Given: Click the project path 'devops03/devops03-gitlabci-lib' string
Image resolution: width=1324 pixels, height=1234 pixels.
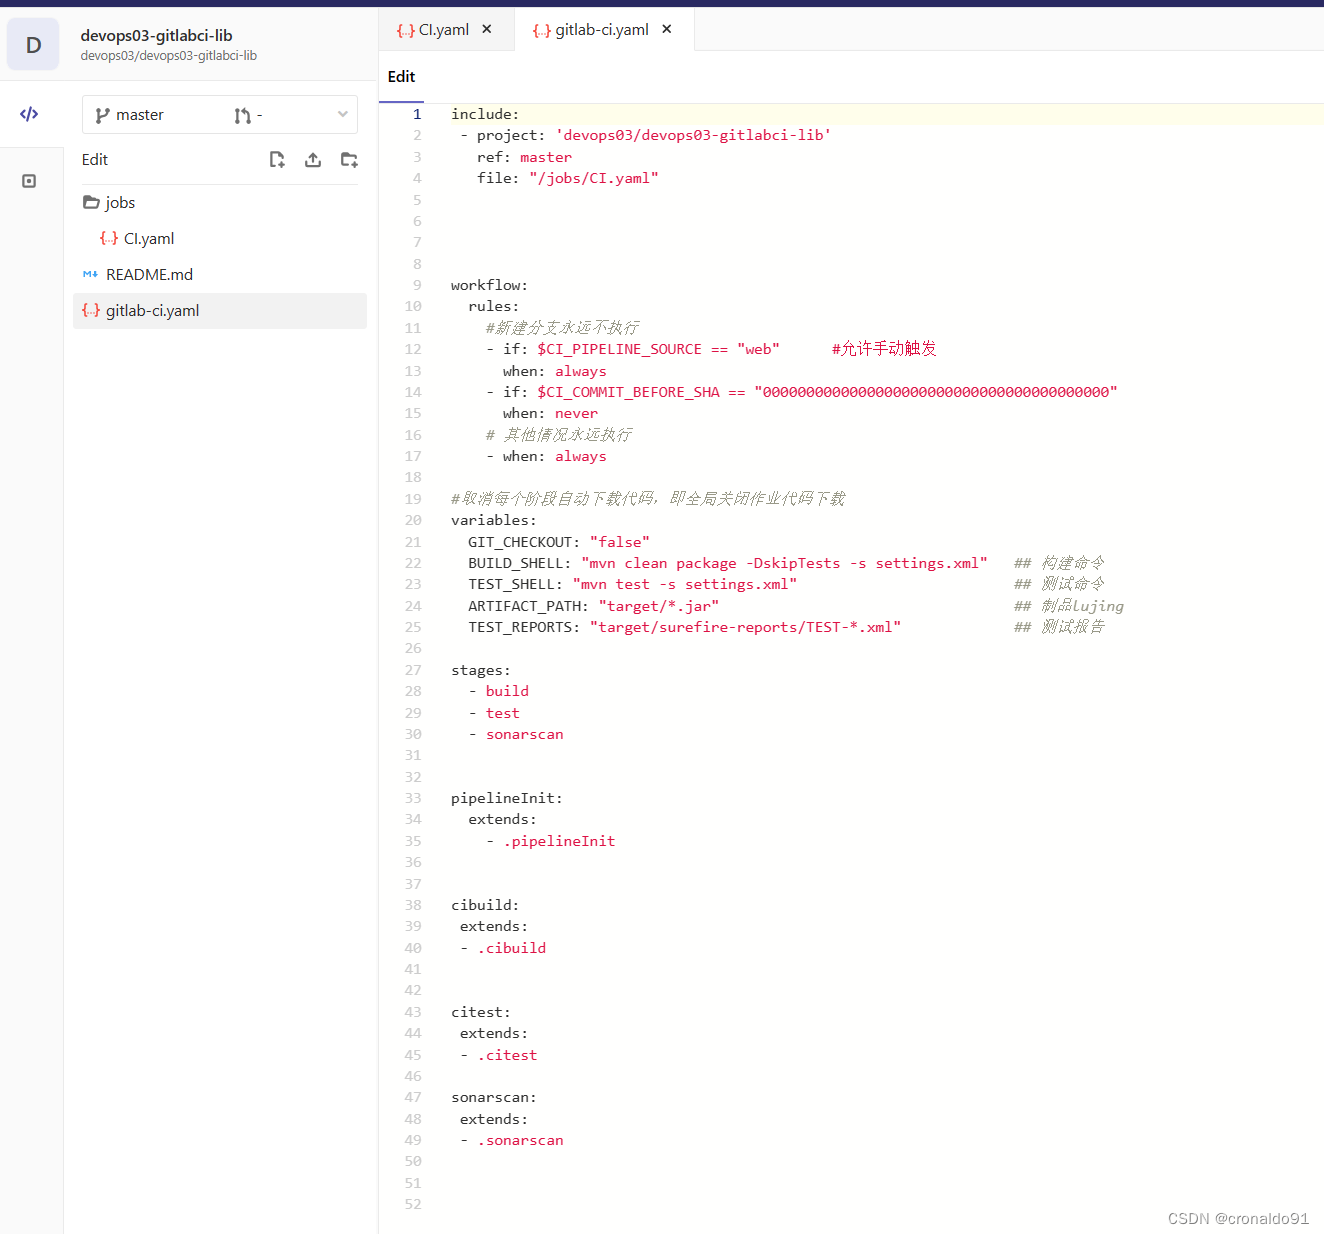Looking at the screenshot, I should click(x=693, y=135).
